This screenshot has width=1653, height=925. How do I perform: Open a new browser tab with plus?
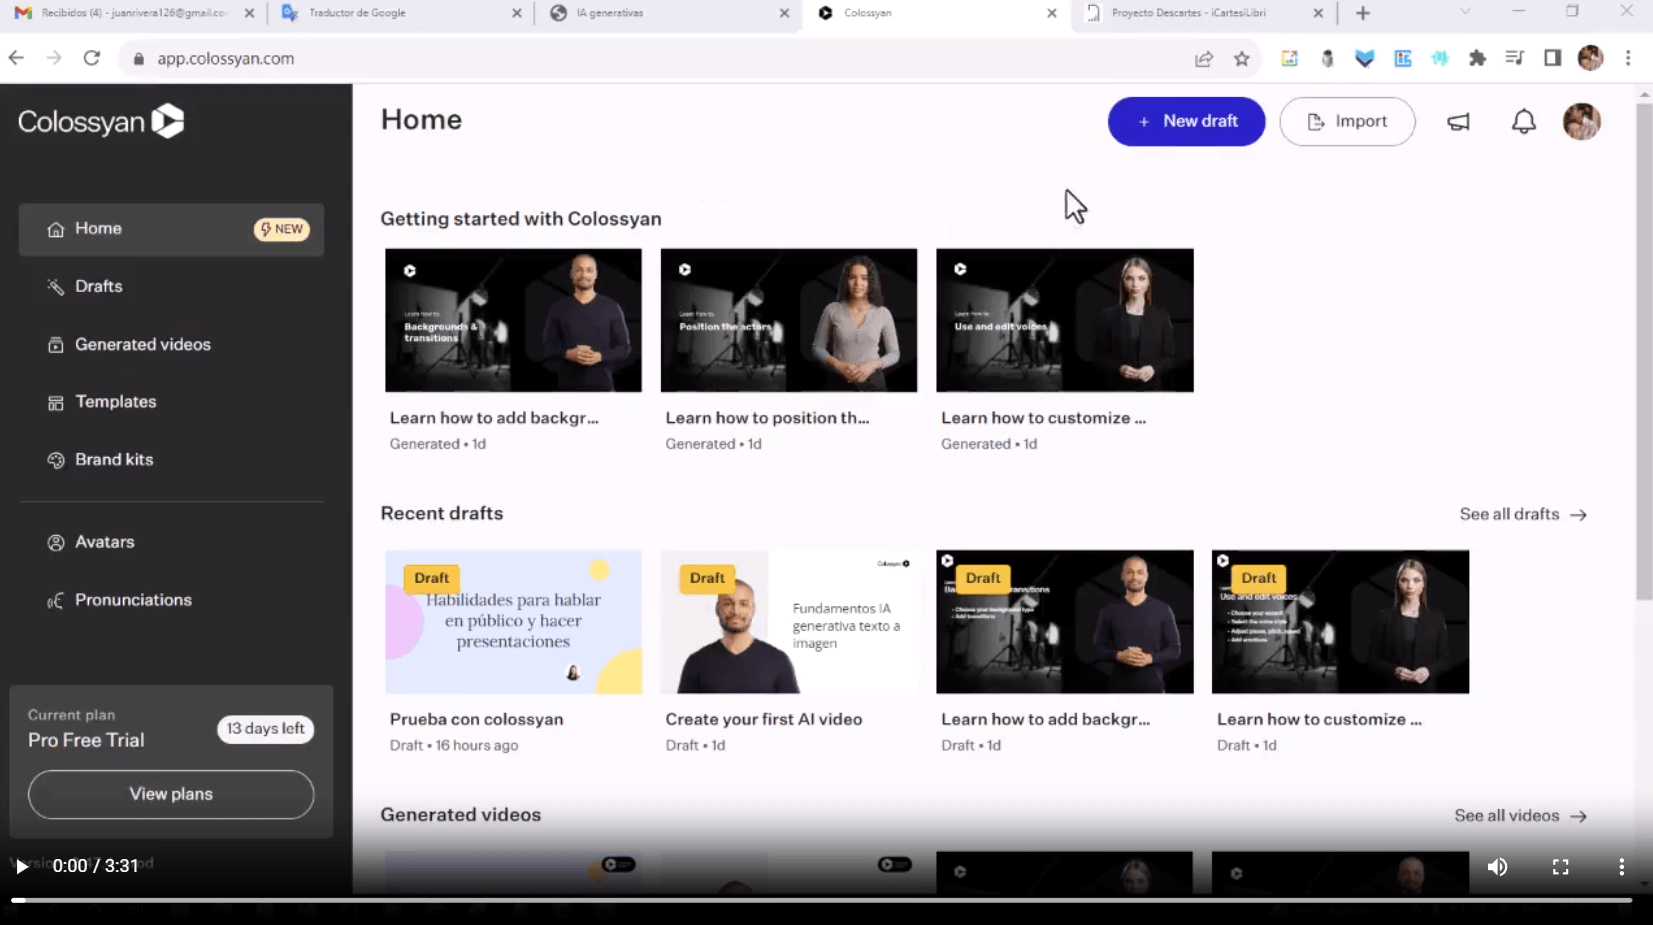point(1363,13)
